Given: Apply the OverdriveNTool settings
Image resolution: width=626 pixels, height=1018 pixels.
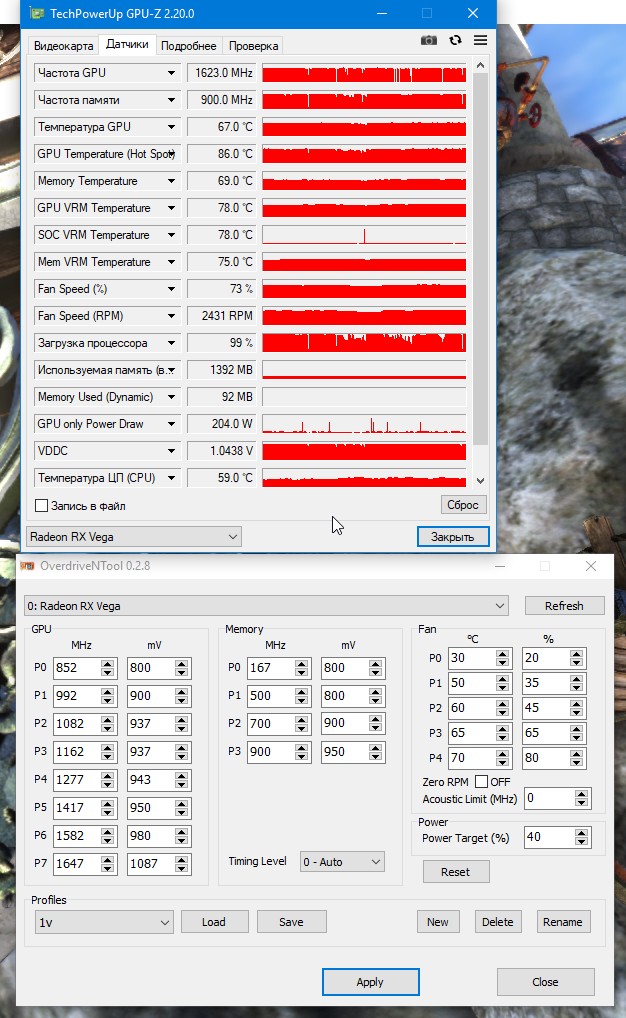Looking at the screenshot, I should [x=370, y=982].
